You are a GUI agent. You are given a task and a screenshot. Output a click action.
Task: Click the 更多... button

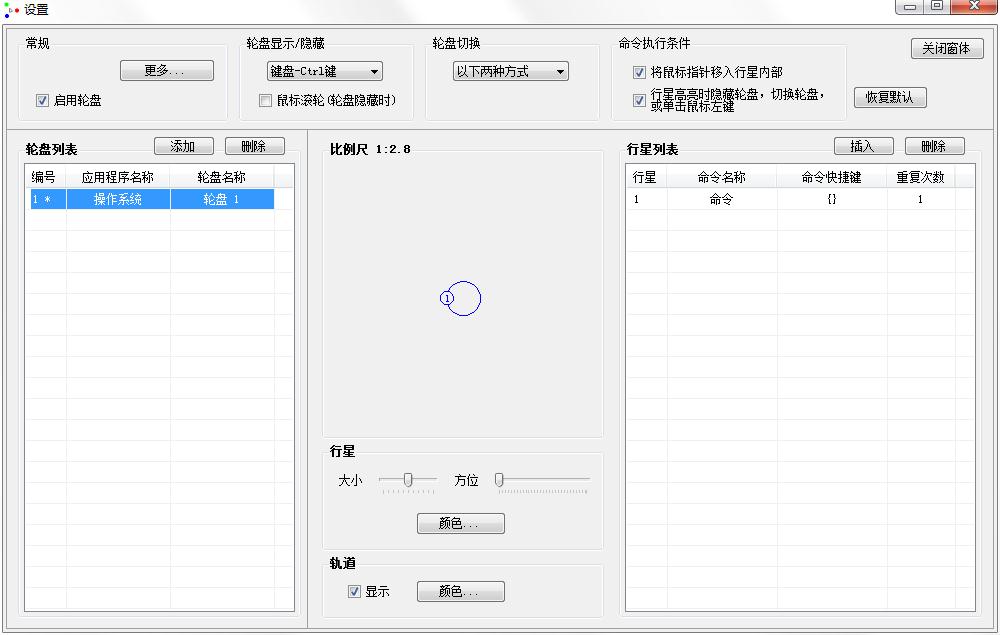[x=166, y=71]
